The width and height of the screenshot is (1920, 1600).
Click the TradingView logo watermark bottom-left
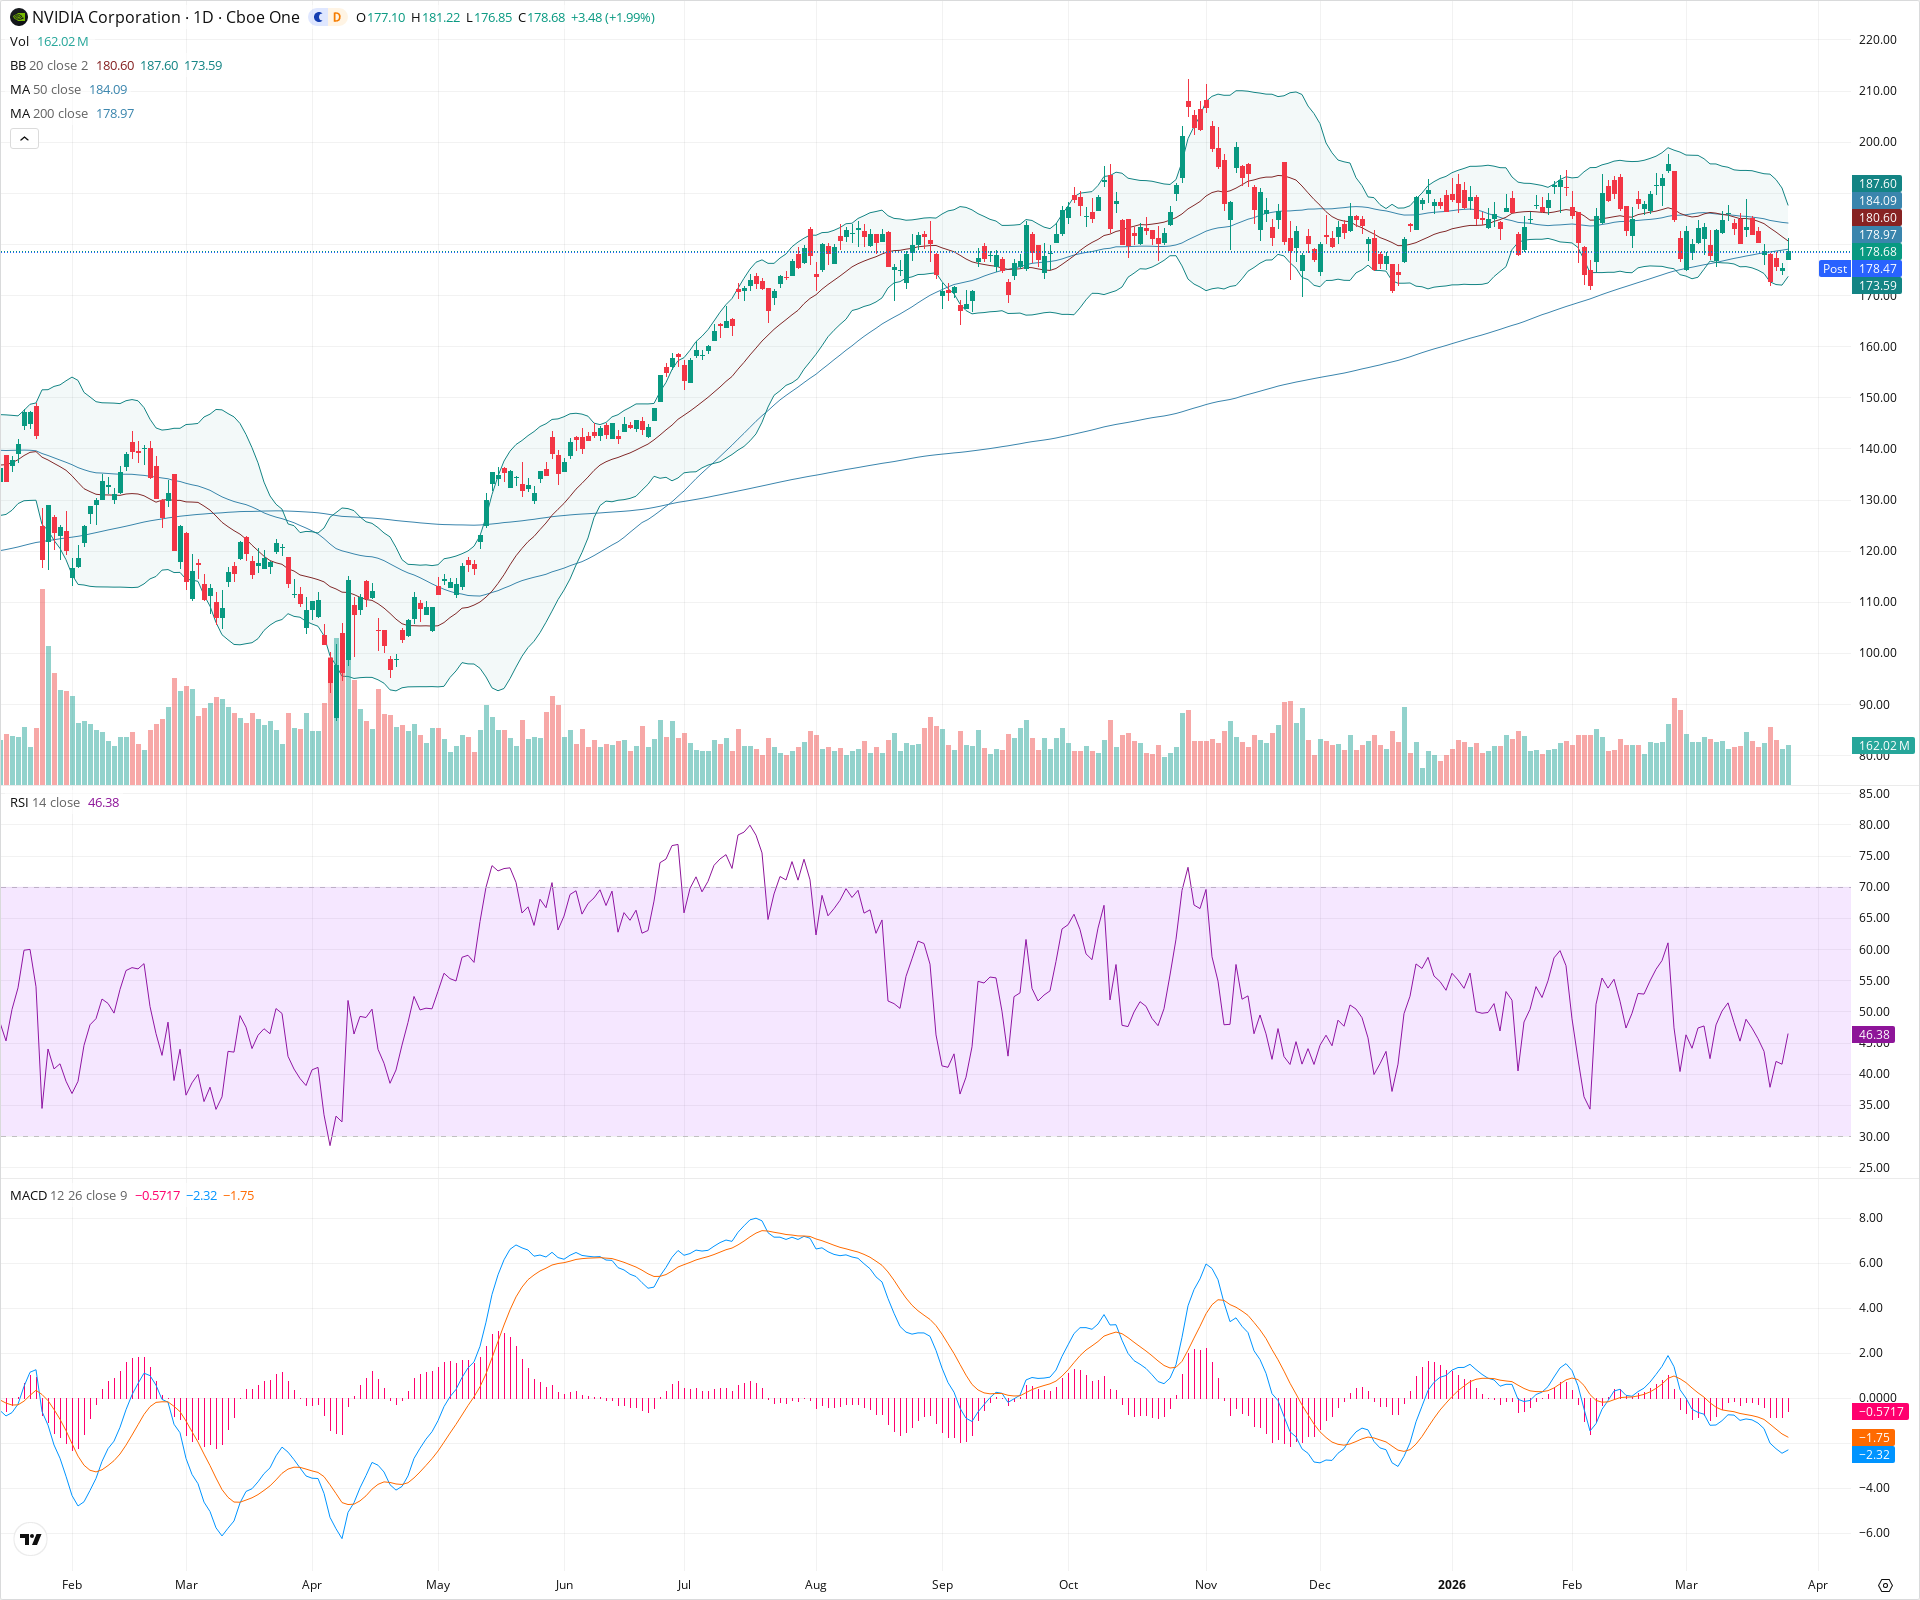[30, 1539]
